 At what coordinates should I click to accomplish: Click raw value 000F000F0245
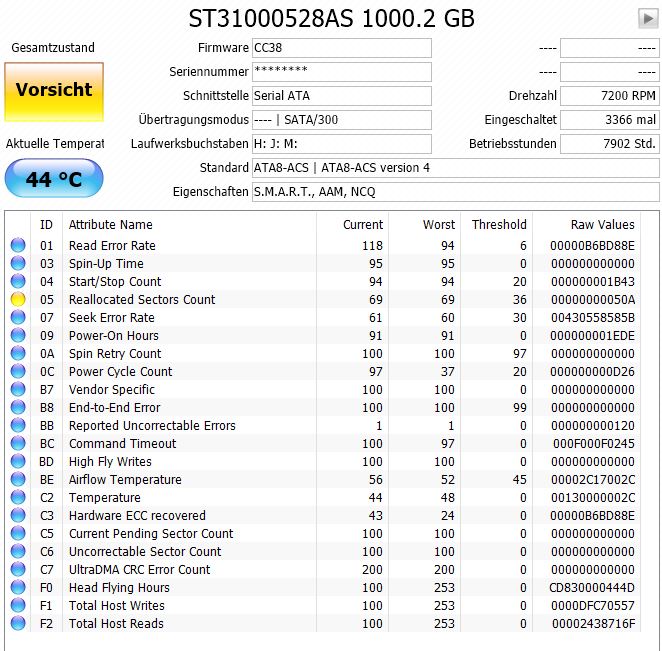[x=594, y=443]
